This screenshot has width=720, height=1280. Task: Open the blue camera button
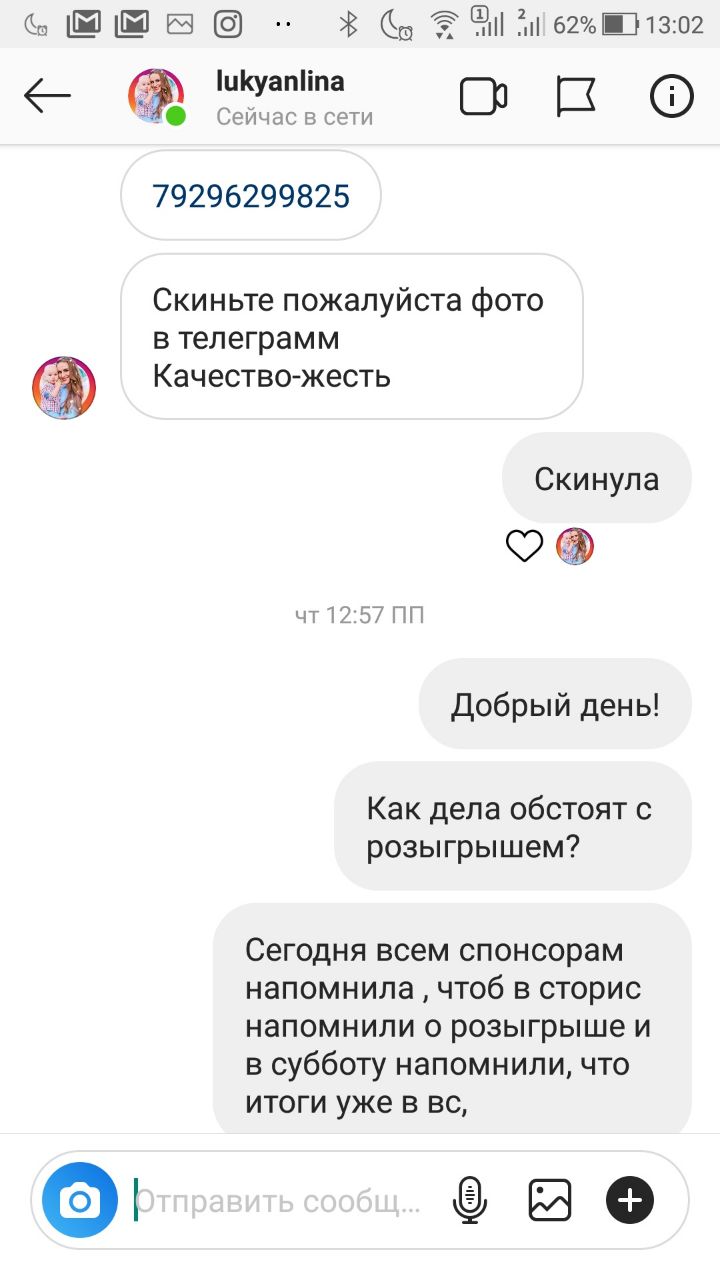(80, 1200)
